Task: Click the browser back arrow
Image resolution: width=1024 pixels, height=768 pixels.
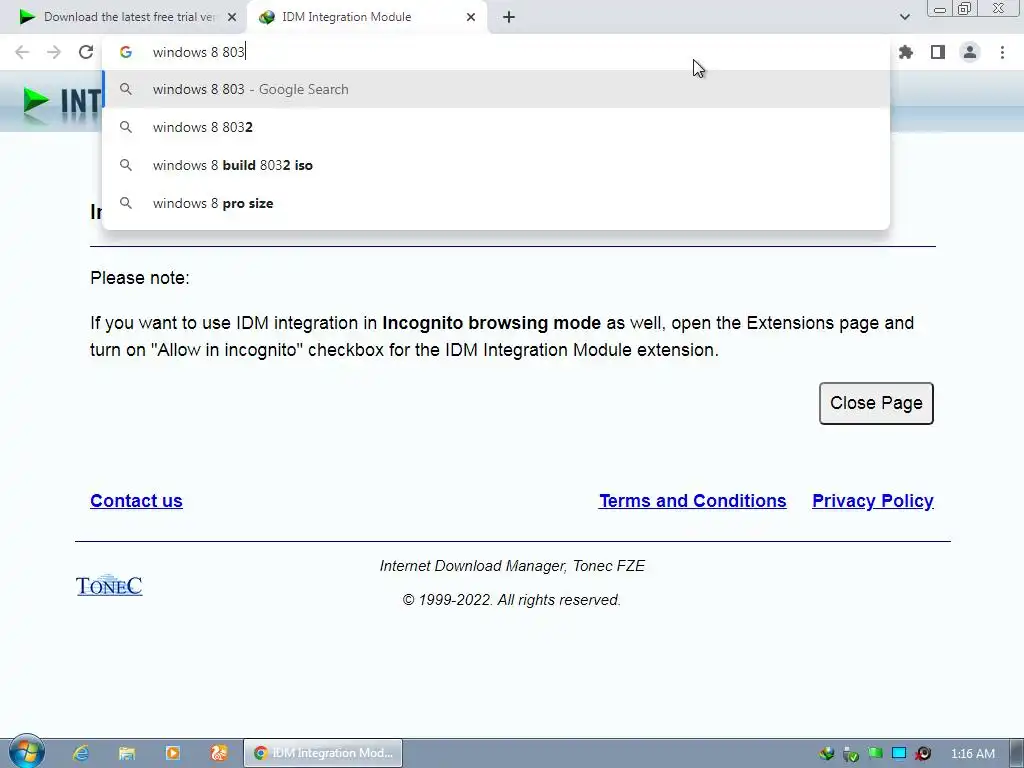Action: click(x=22, y=52)
